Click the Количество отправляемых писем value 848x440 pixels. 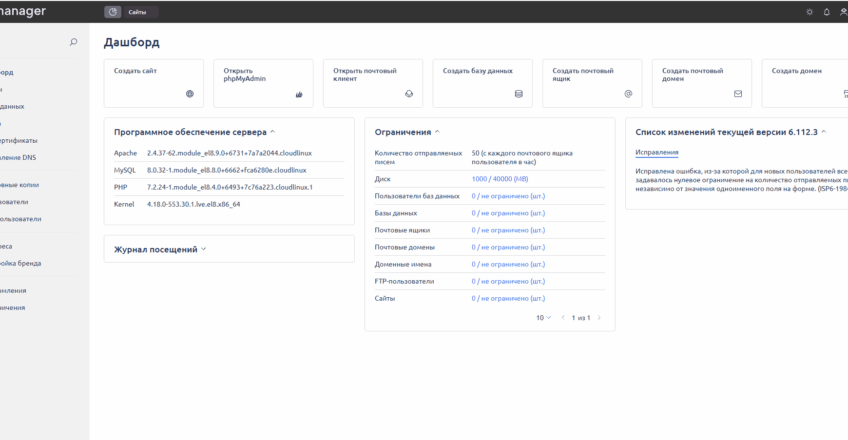pyautogui.click(x=522, y=157)
